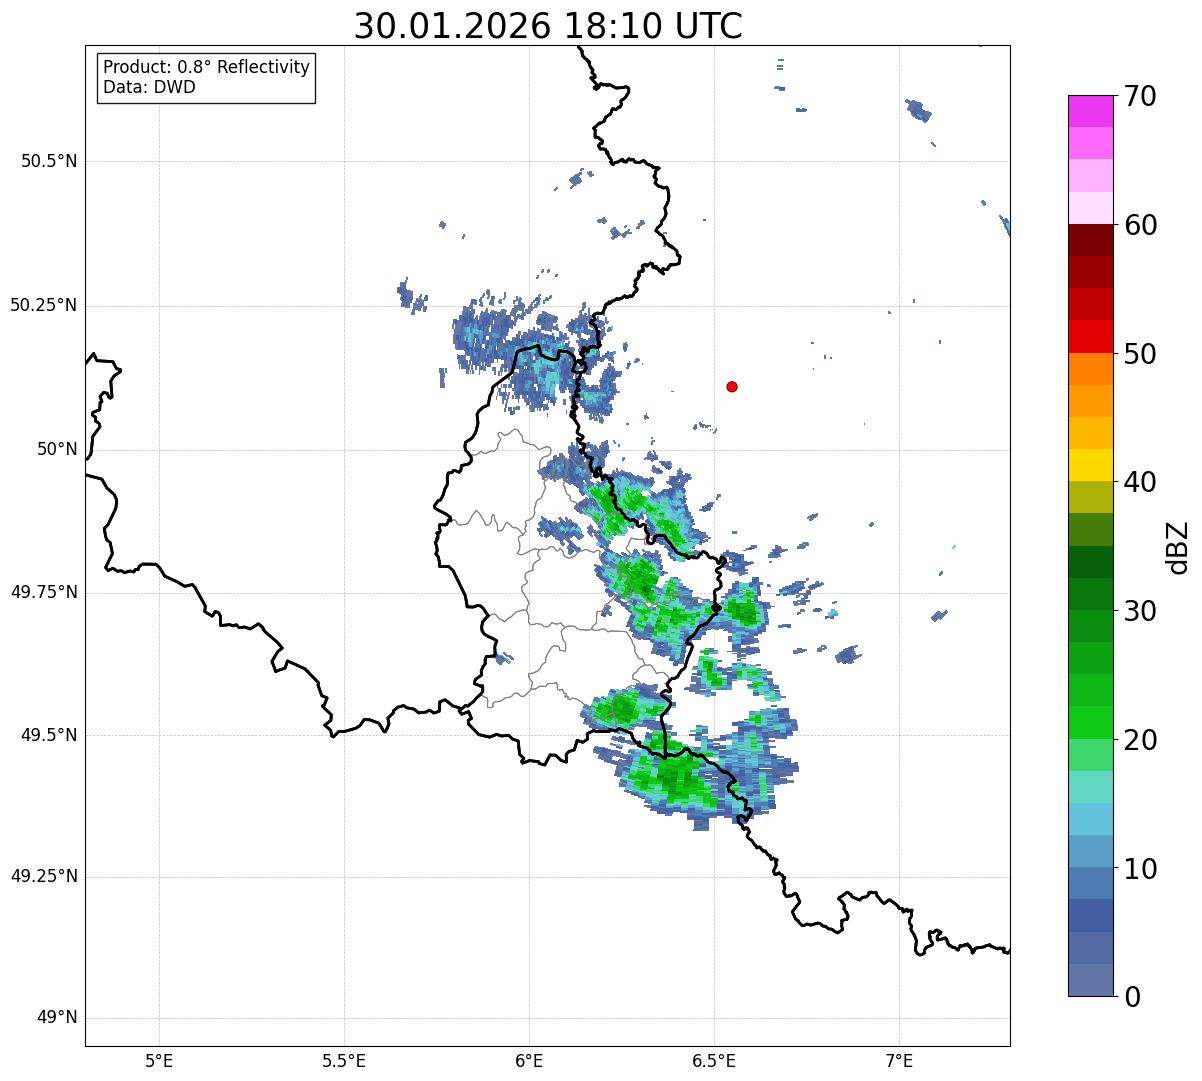Click the colorbar tick label 60
Image resolution: width=1202 pixels, height=1081 pixels.
tap(1140, 225)
